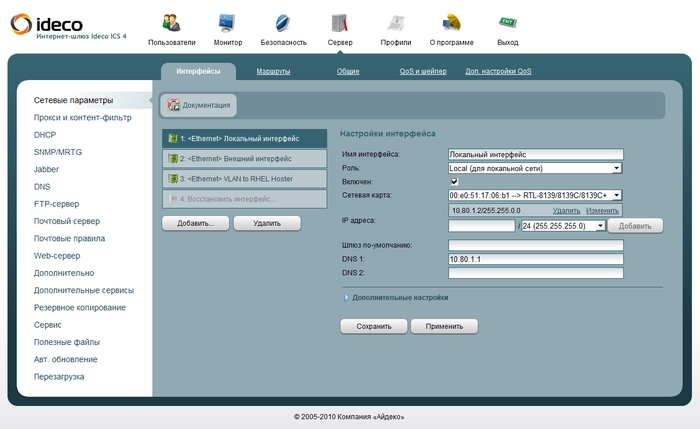Open the Роль dropdown

pyautogui.click(x=535, y=168)
